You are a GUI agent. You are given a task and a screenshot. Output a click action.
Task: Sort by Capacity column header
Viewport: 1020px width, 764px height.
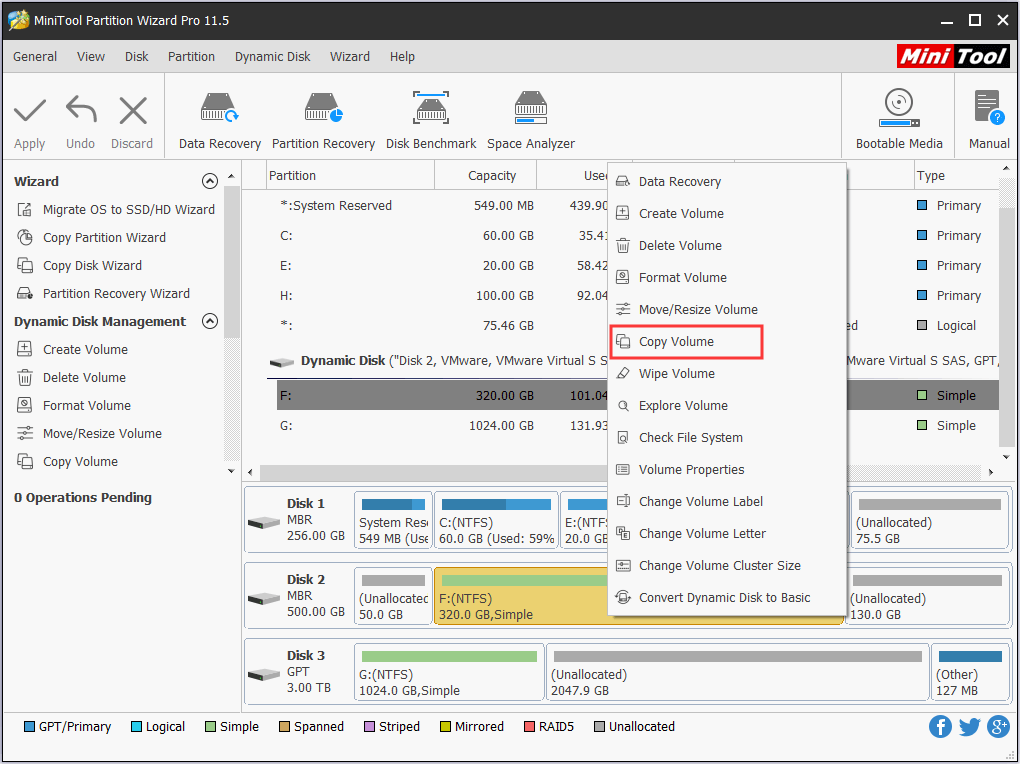[x=485, y=176]
